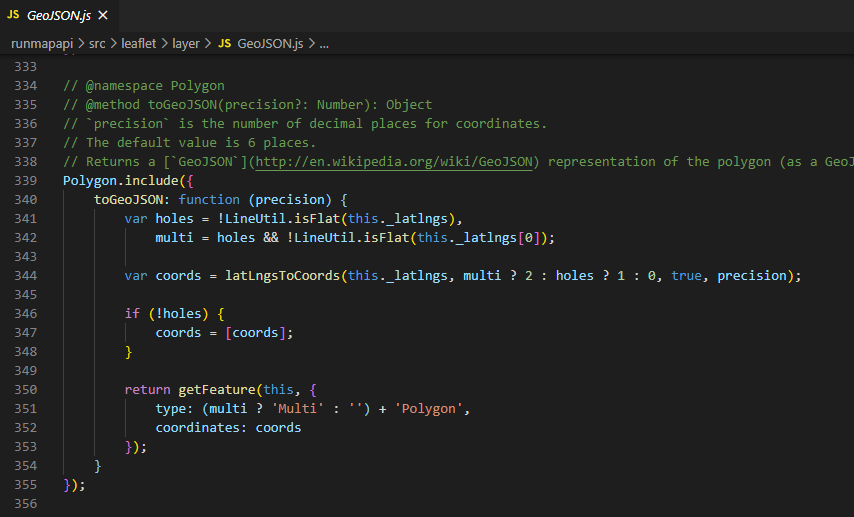Click the 'getFeature' function call
The image size is (854, 517).
point(217,390)
